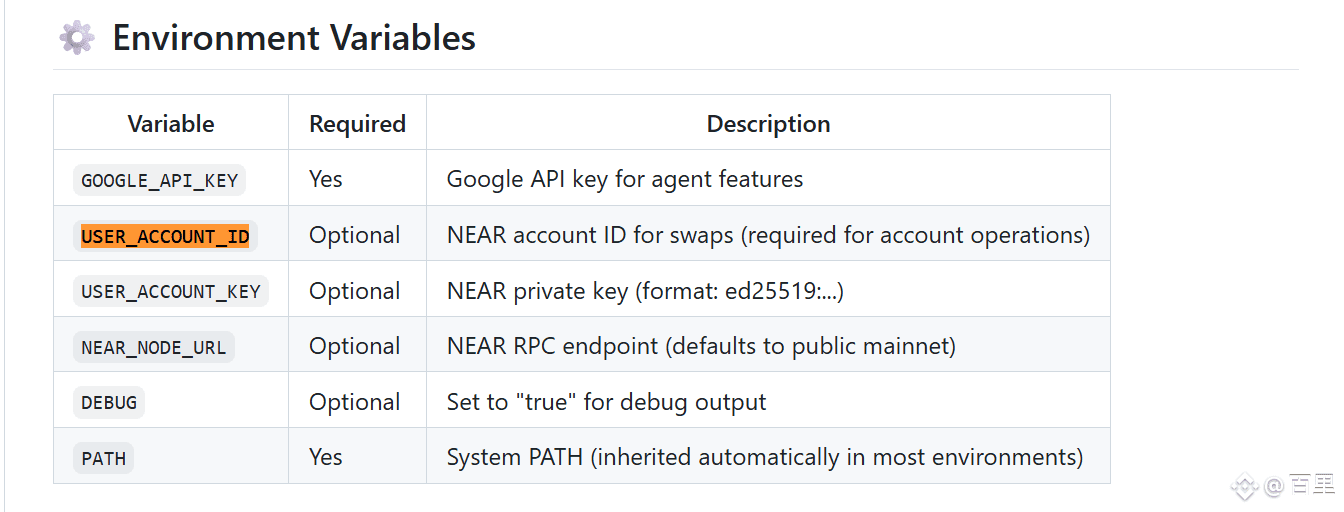The height and width of the screenshot is (512, 1344).
Task: Click the Yes cell in the PATH row
Action: click(326, 458)
